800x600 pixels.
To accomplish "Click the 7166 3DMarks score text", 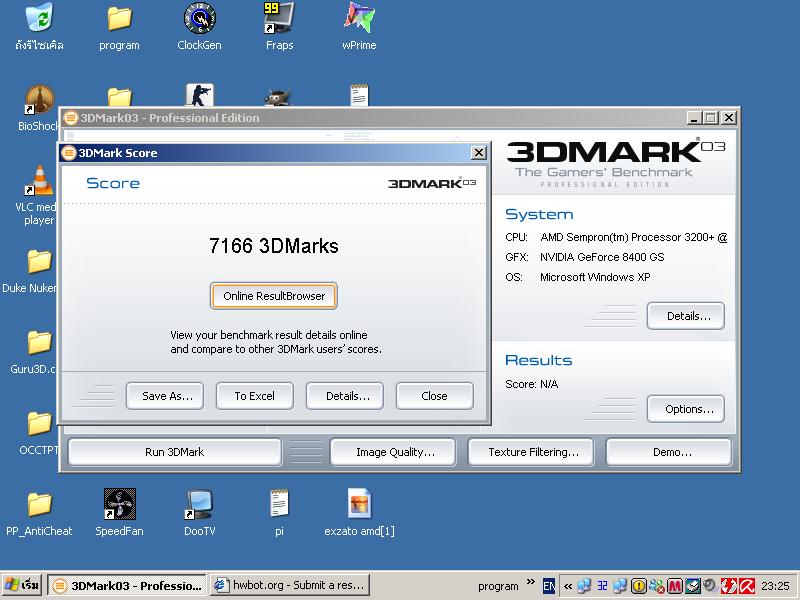I will click(x=273, y=246).
